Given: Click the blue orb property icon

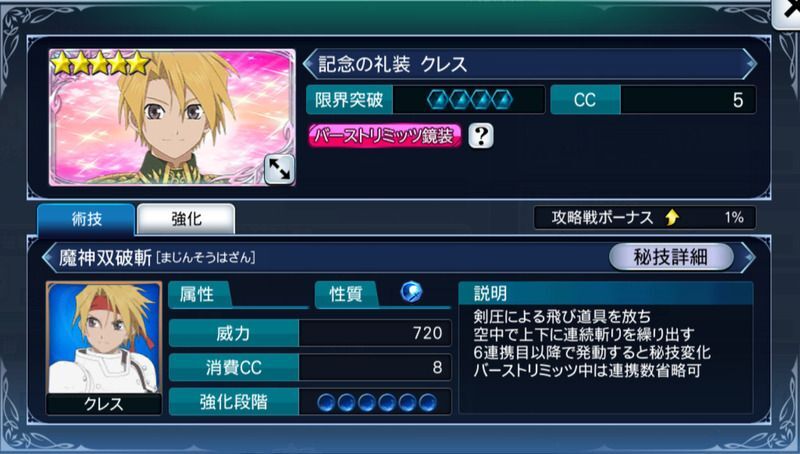Looking at the screenshot, I should pyautogui.click(x=411, y=292).
